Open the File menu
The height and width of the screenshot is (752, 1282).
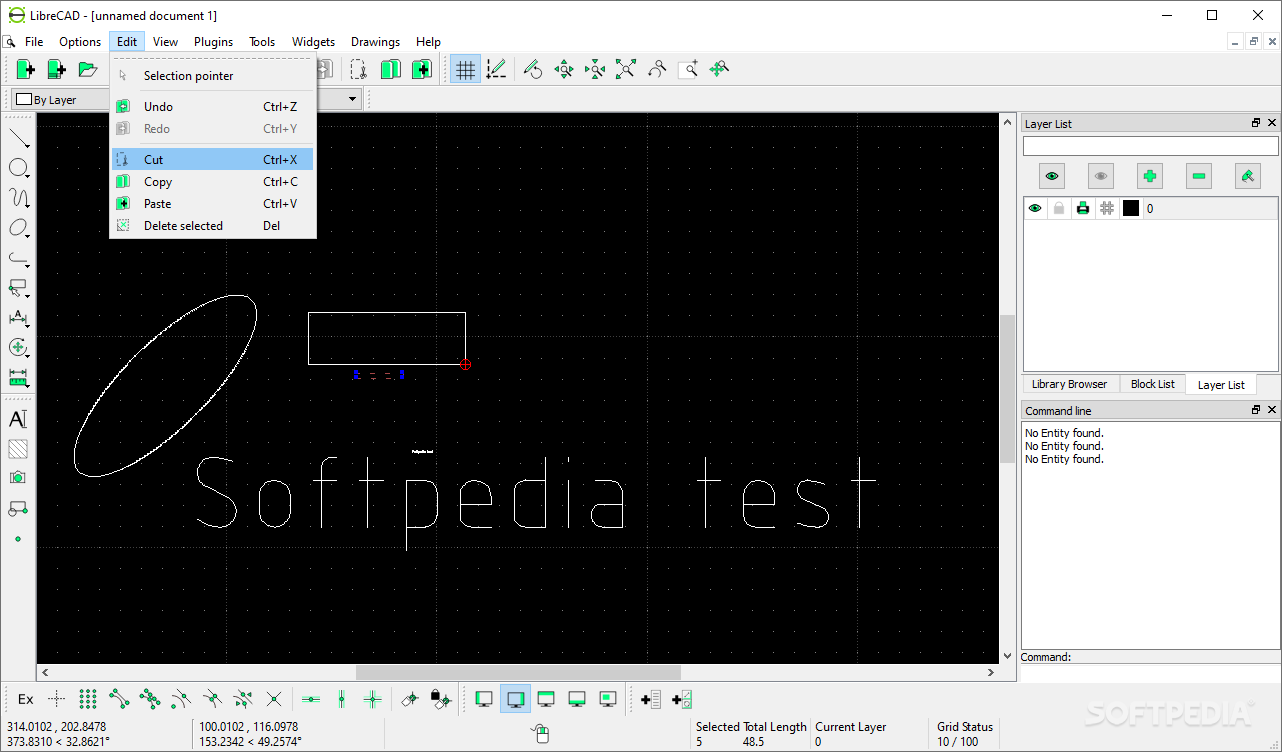(x=34, y=42)
